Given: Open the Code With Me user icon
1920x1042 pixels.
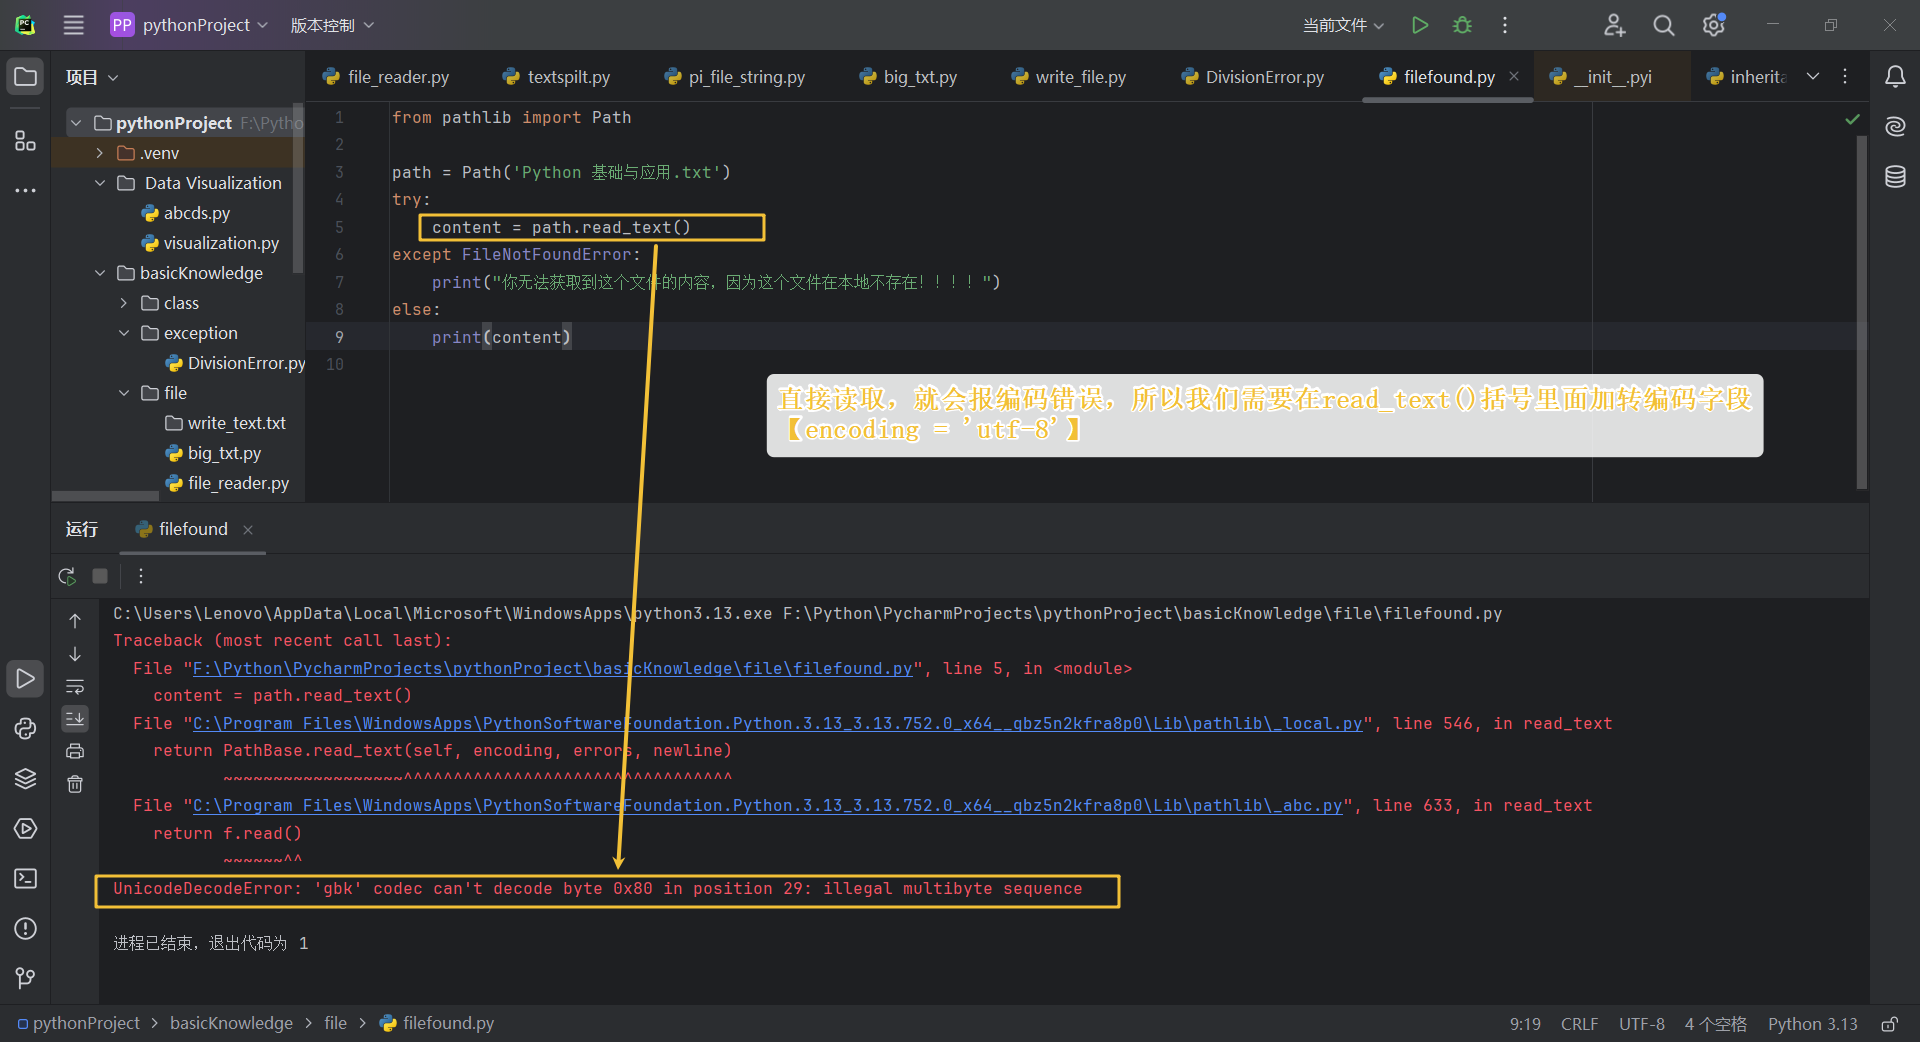Looking at the screenshot, I should pyautogui.click(x=1614, y=25).
